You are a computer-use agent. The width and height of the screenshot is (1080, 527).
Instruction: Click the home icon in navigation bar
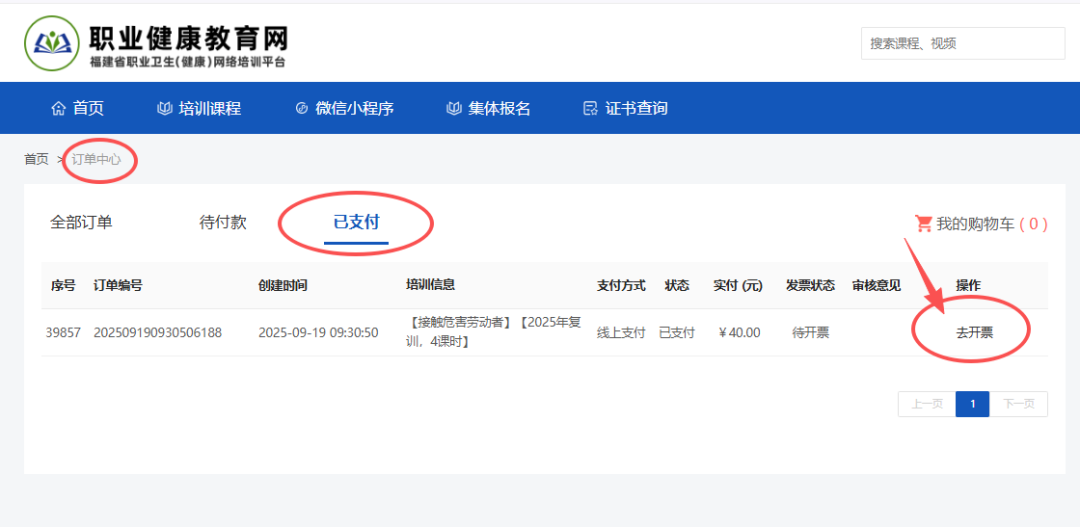(58, 108)
